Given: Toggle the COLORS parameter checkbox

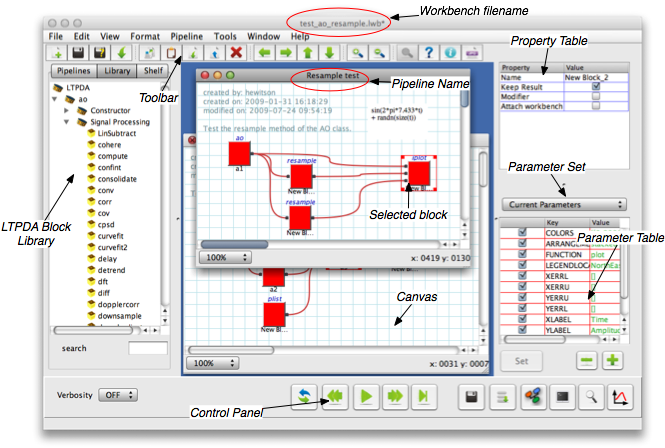Looking at the screenshot, I should (x=522, y=232).
